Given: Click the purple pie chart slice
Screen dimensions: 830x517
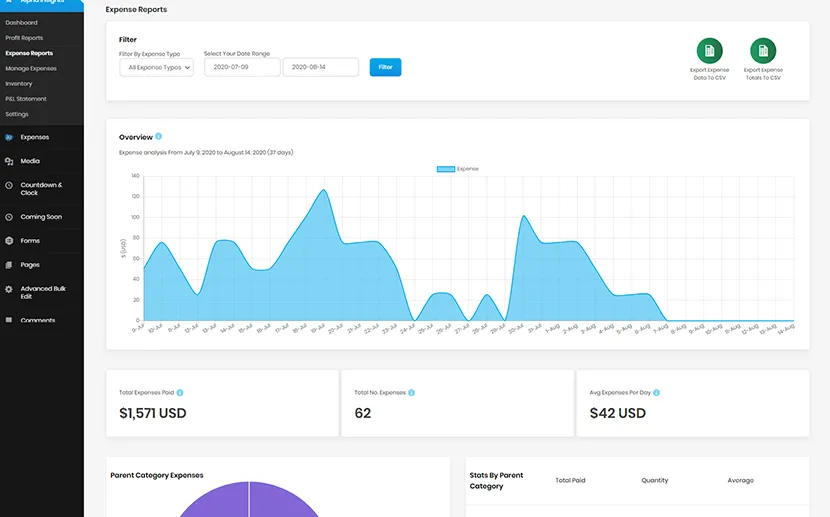Looking at the screenshot, I should tap(249, 500).
